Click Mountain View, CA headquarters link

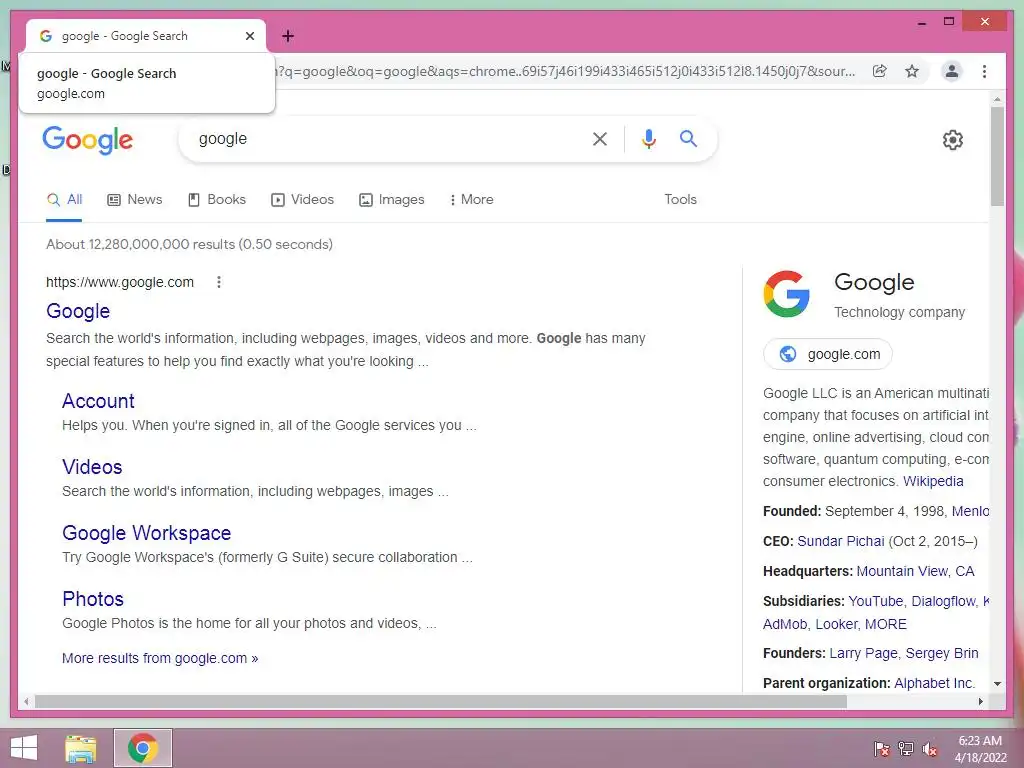915,571
